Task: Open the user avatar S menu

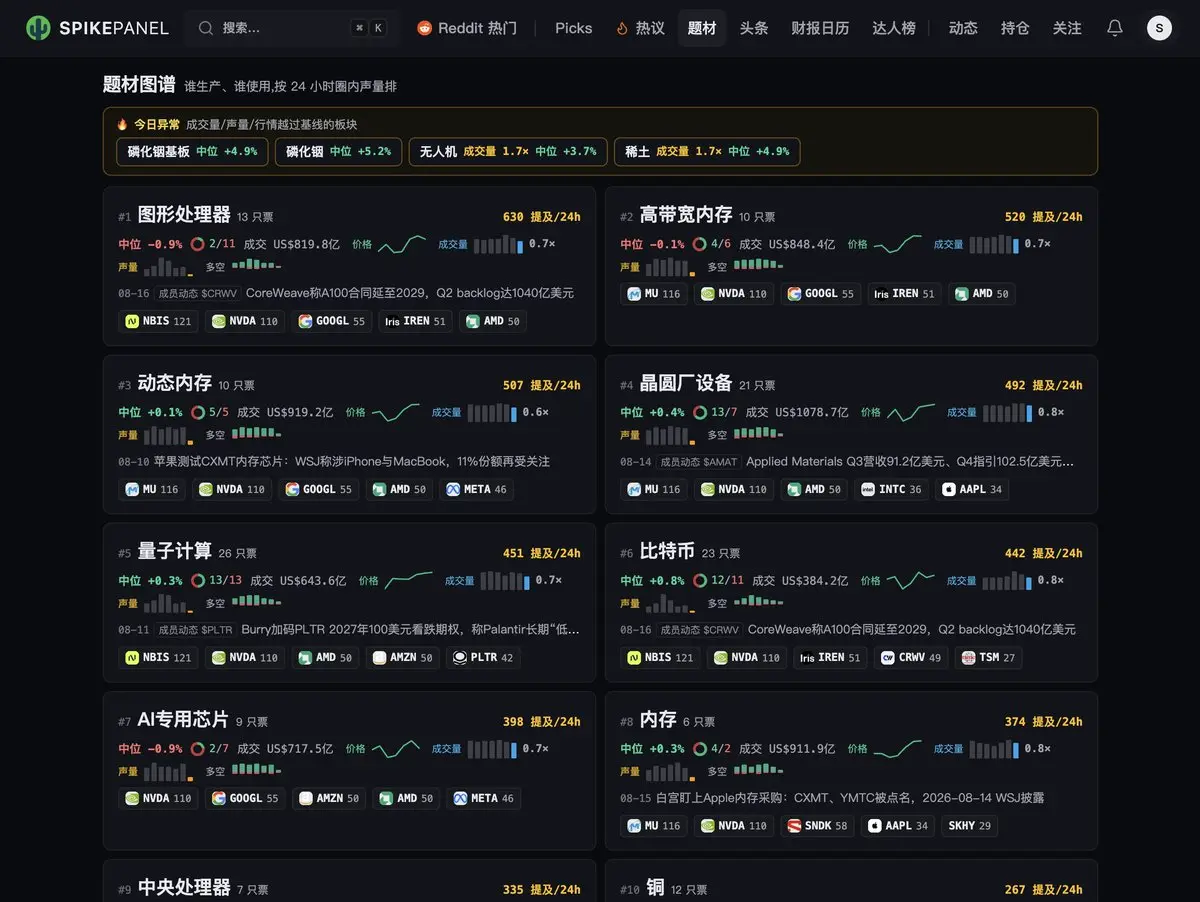Action: point(1159,28)
